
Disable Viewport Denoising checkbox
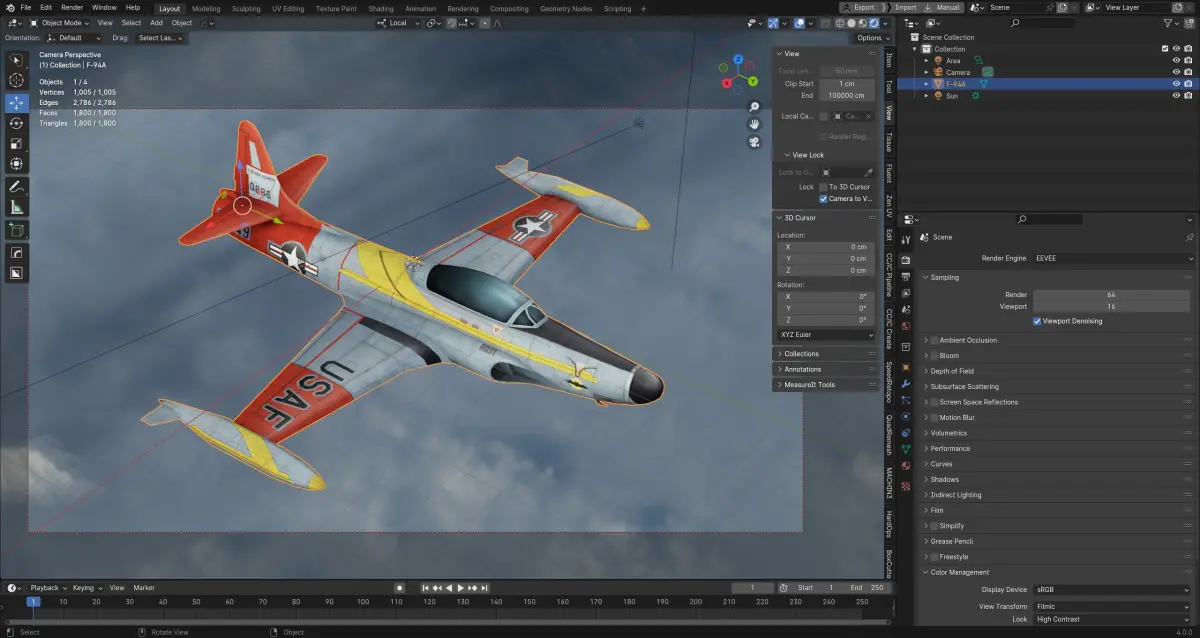[x=1037, y=321]
